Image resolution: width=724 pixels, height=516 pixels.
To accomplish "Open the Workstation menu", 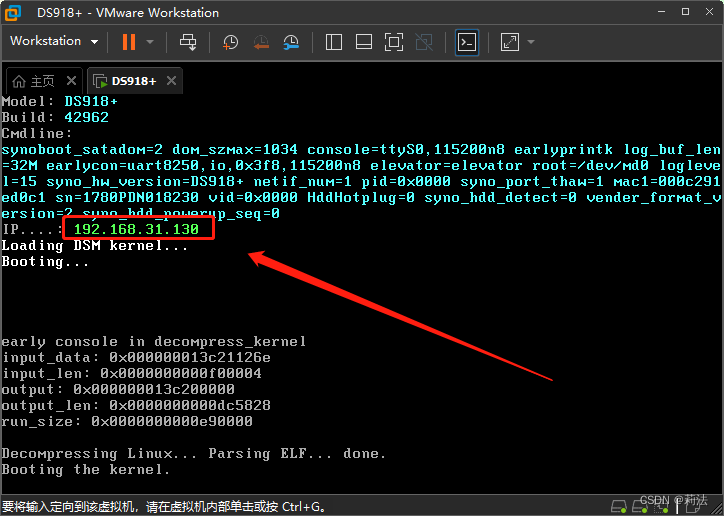I will (54, 41).
